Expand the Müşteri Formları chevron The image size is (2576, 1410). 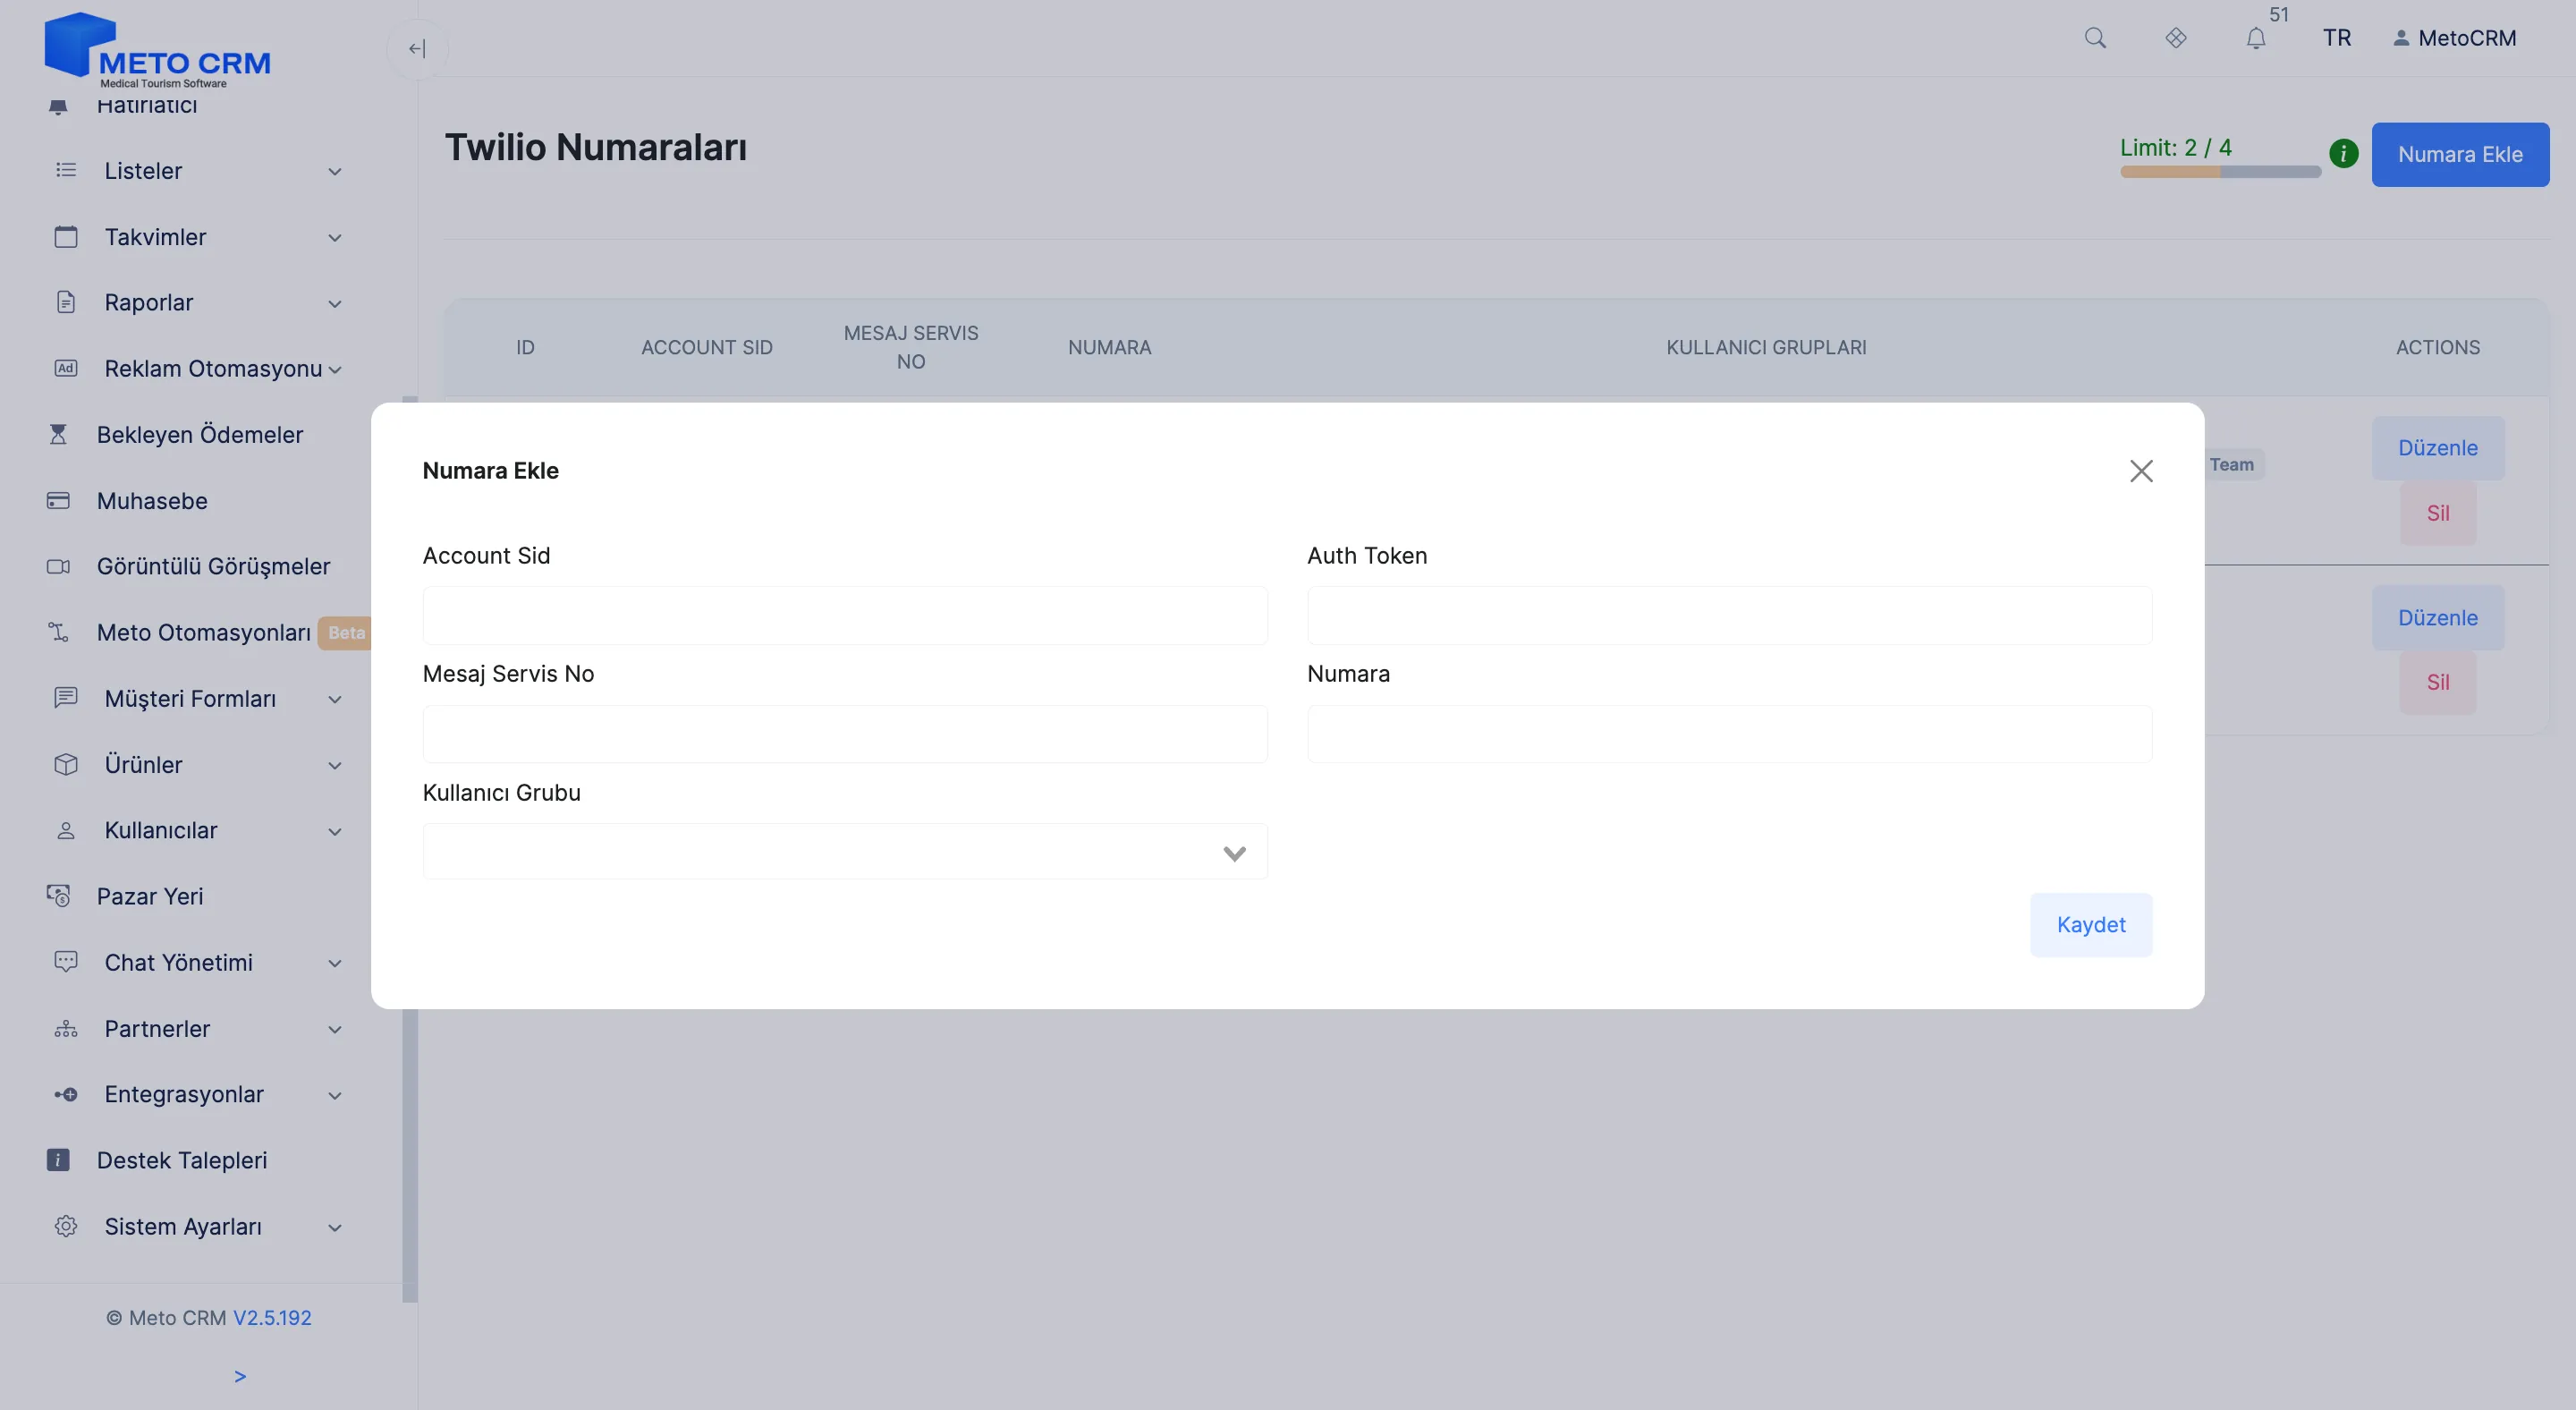click(335, 700)
